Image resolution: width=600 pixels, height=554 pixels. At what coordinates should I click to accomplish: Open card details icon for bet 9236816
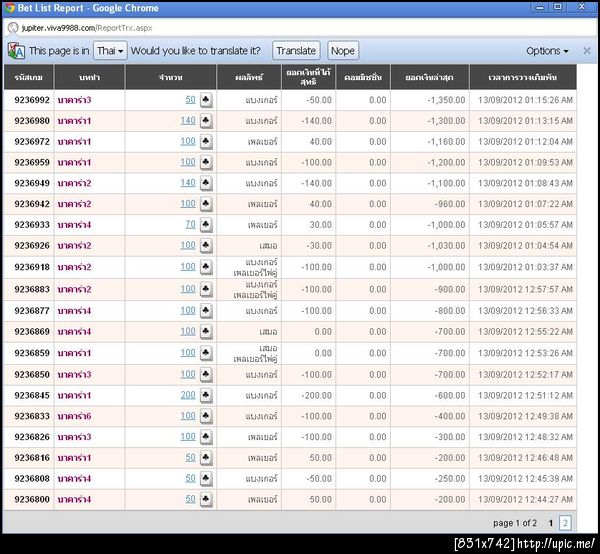click(x=206, y=458)
